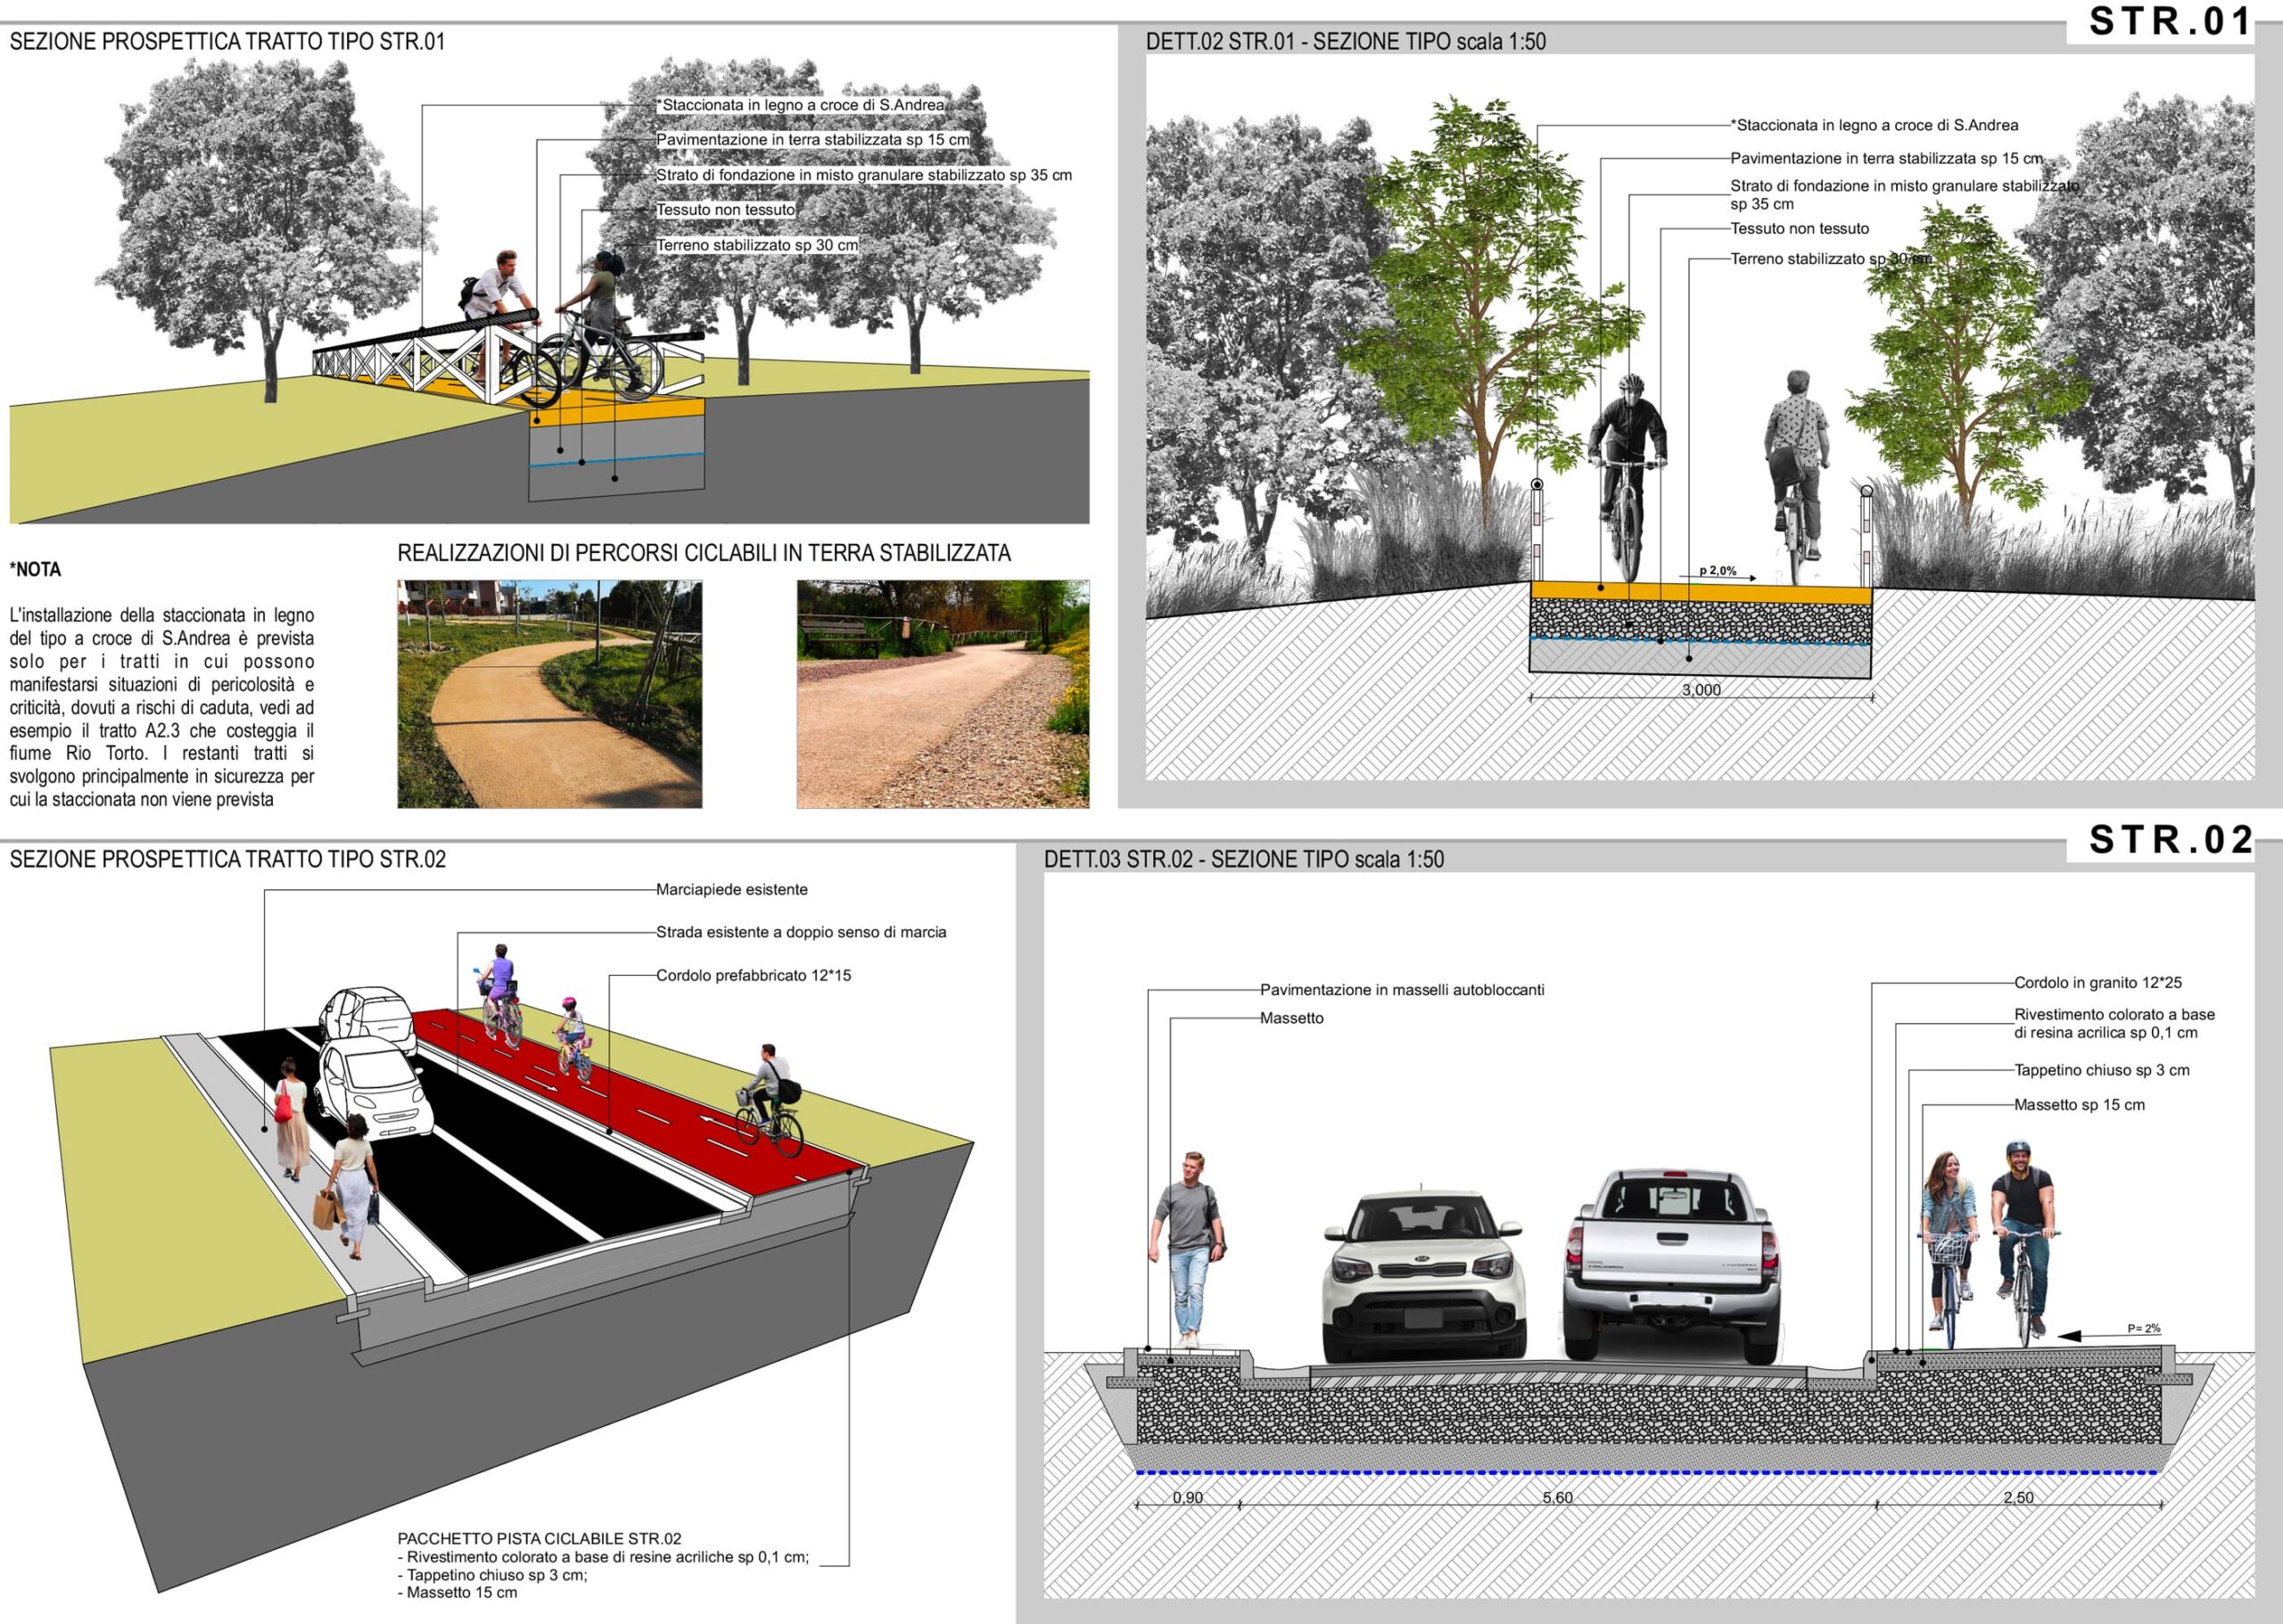The width and height of the screenshot is (2283, 1624).
Task: Click "Tessuto non tessuto" label in the STR.01 perspective view
Action: click(726, 210)
